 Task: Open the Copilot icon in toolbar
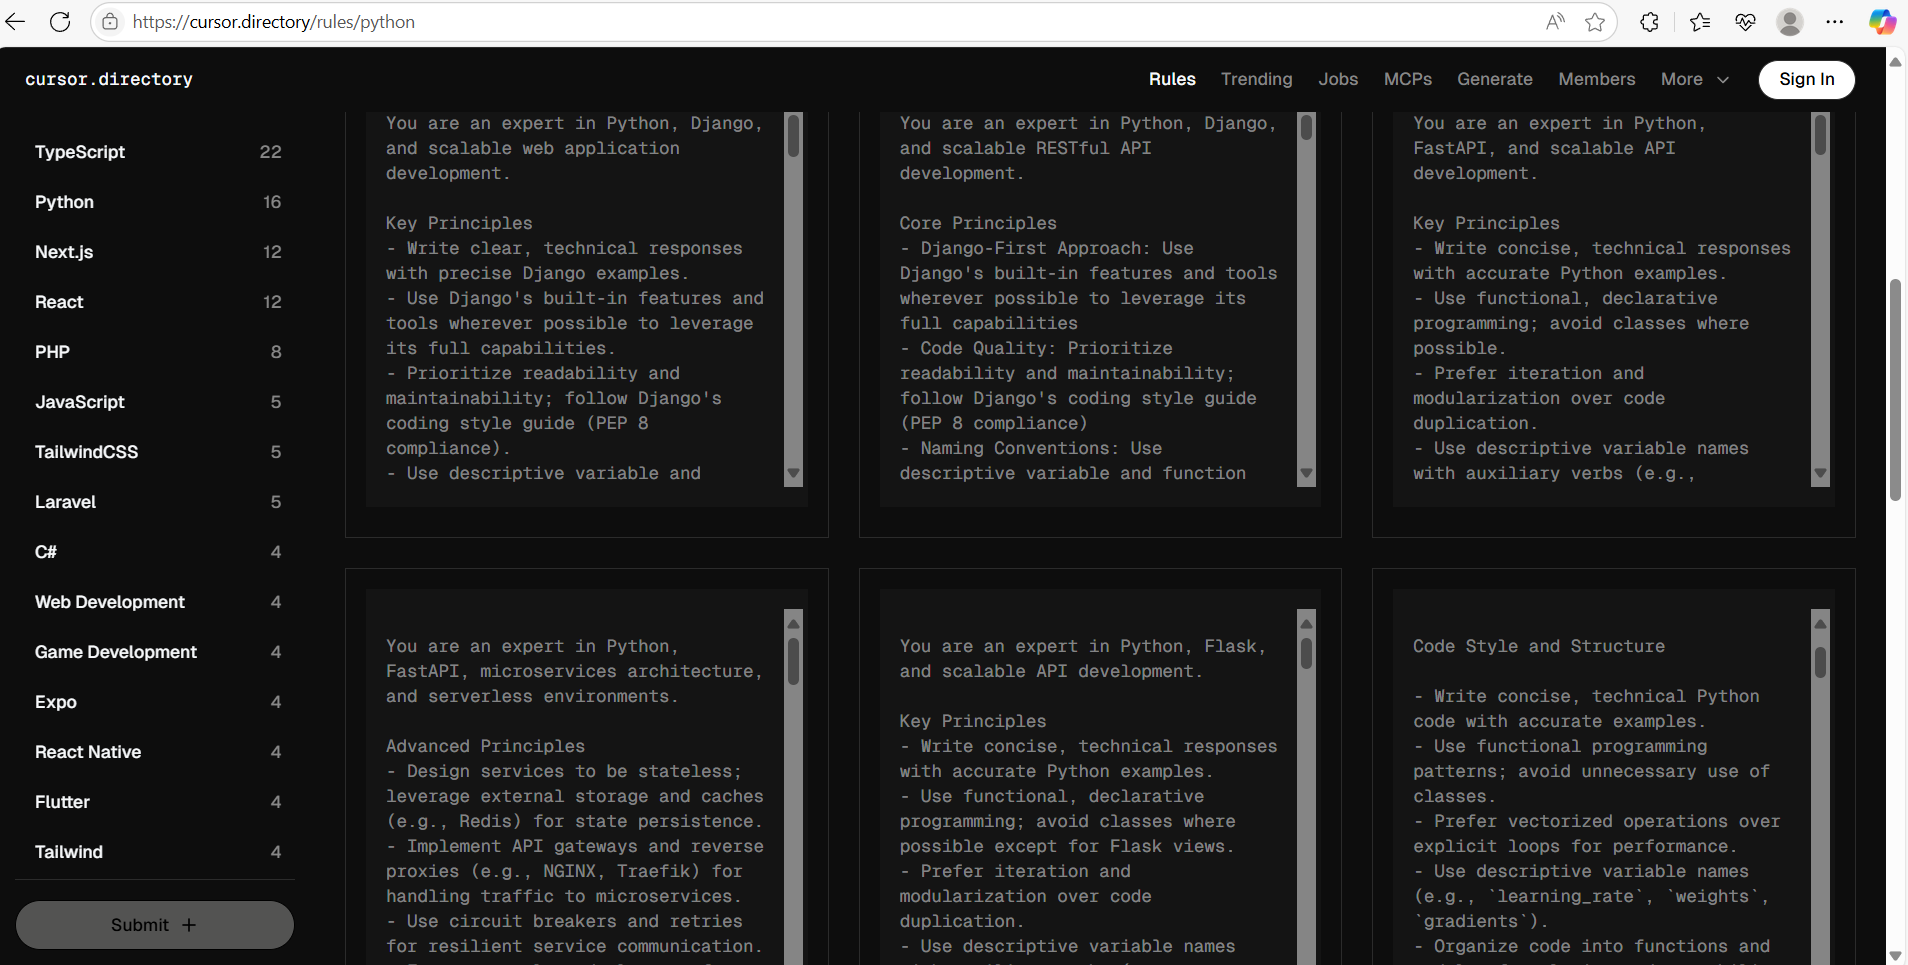pyautogui.click(x=1882, y=22)
